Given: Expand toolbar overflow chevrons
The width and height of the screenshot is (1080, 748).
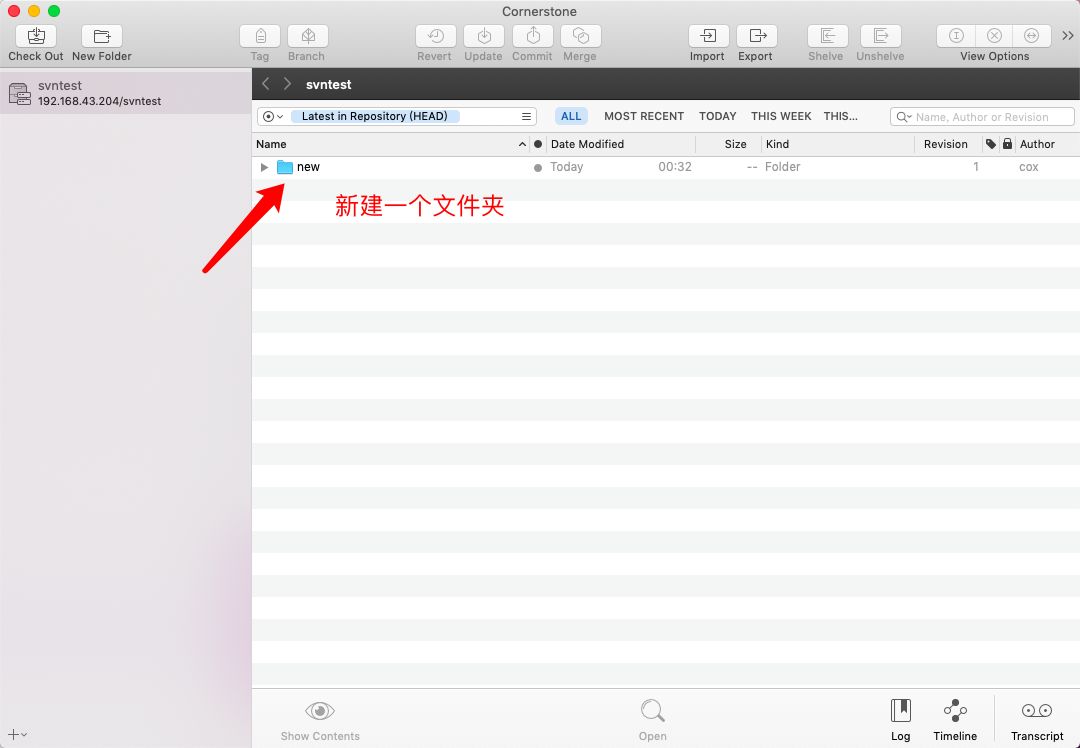Looking at the screenshot, I should 1068,36.
